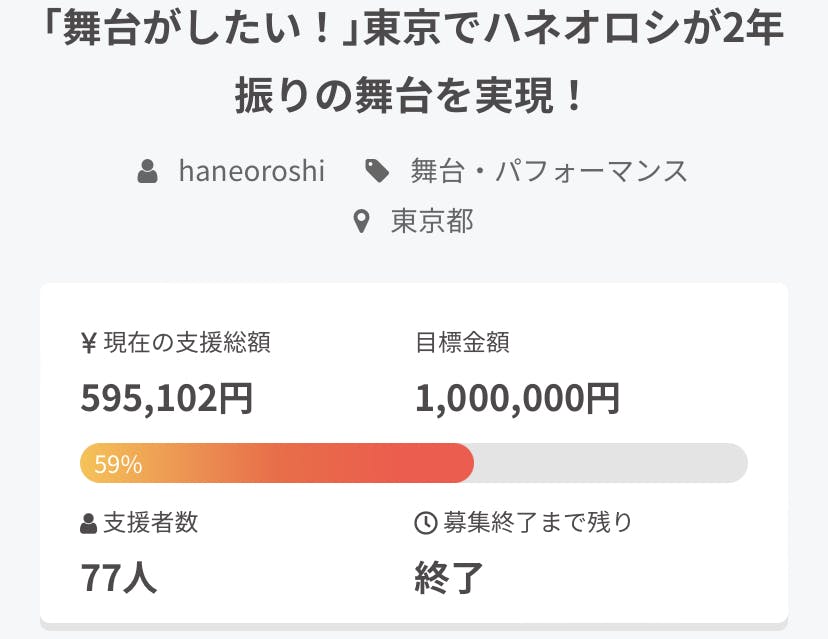Viewport: 828px width, 639px height.
Task: Click the 終了 status text
Action: click(x=449, y=577)
